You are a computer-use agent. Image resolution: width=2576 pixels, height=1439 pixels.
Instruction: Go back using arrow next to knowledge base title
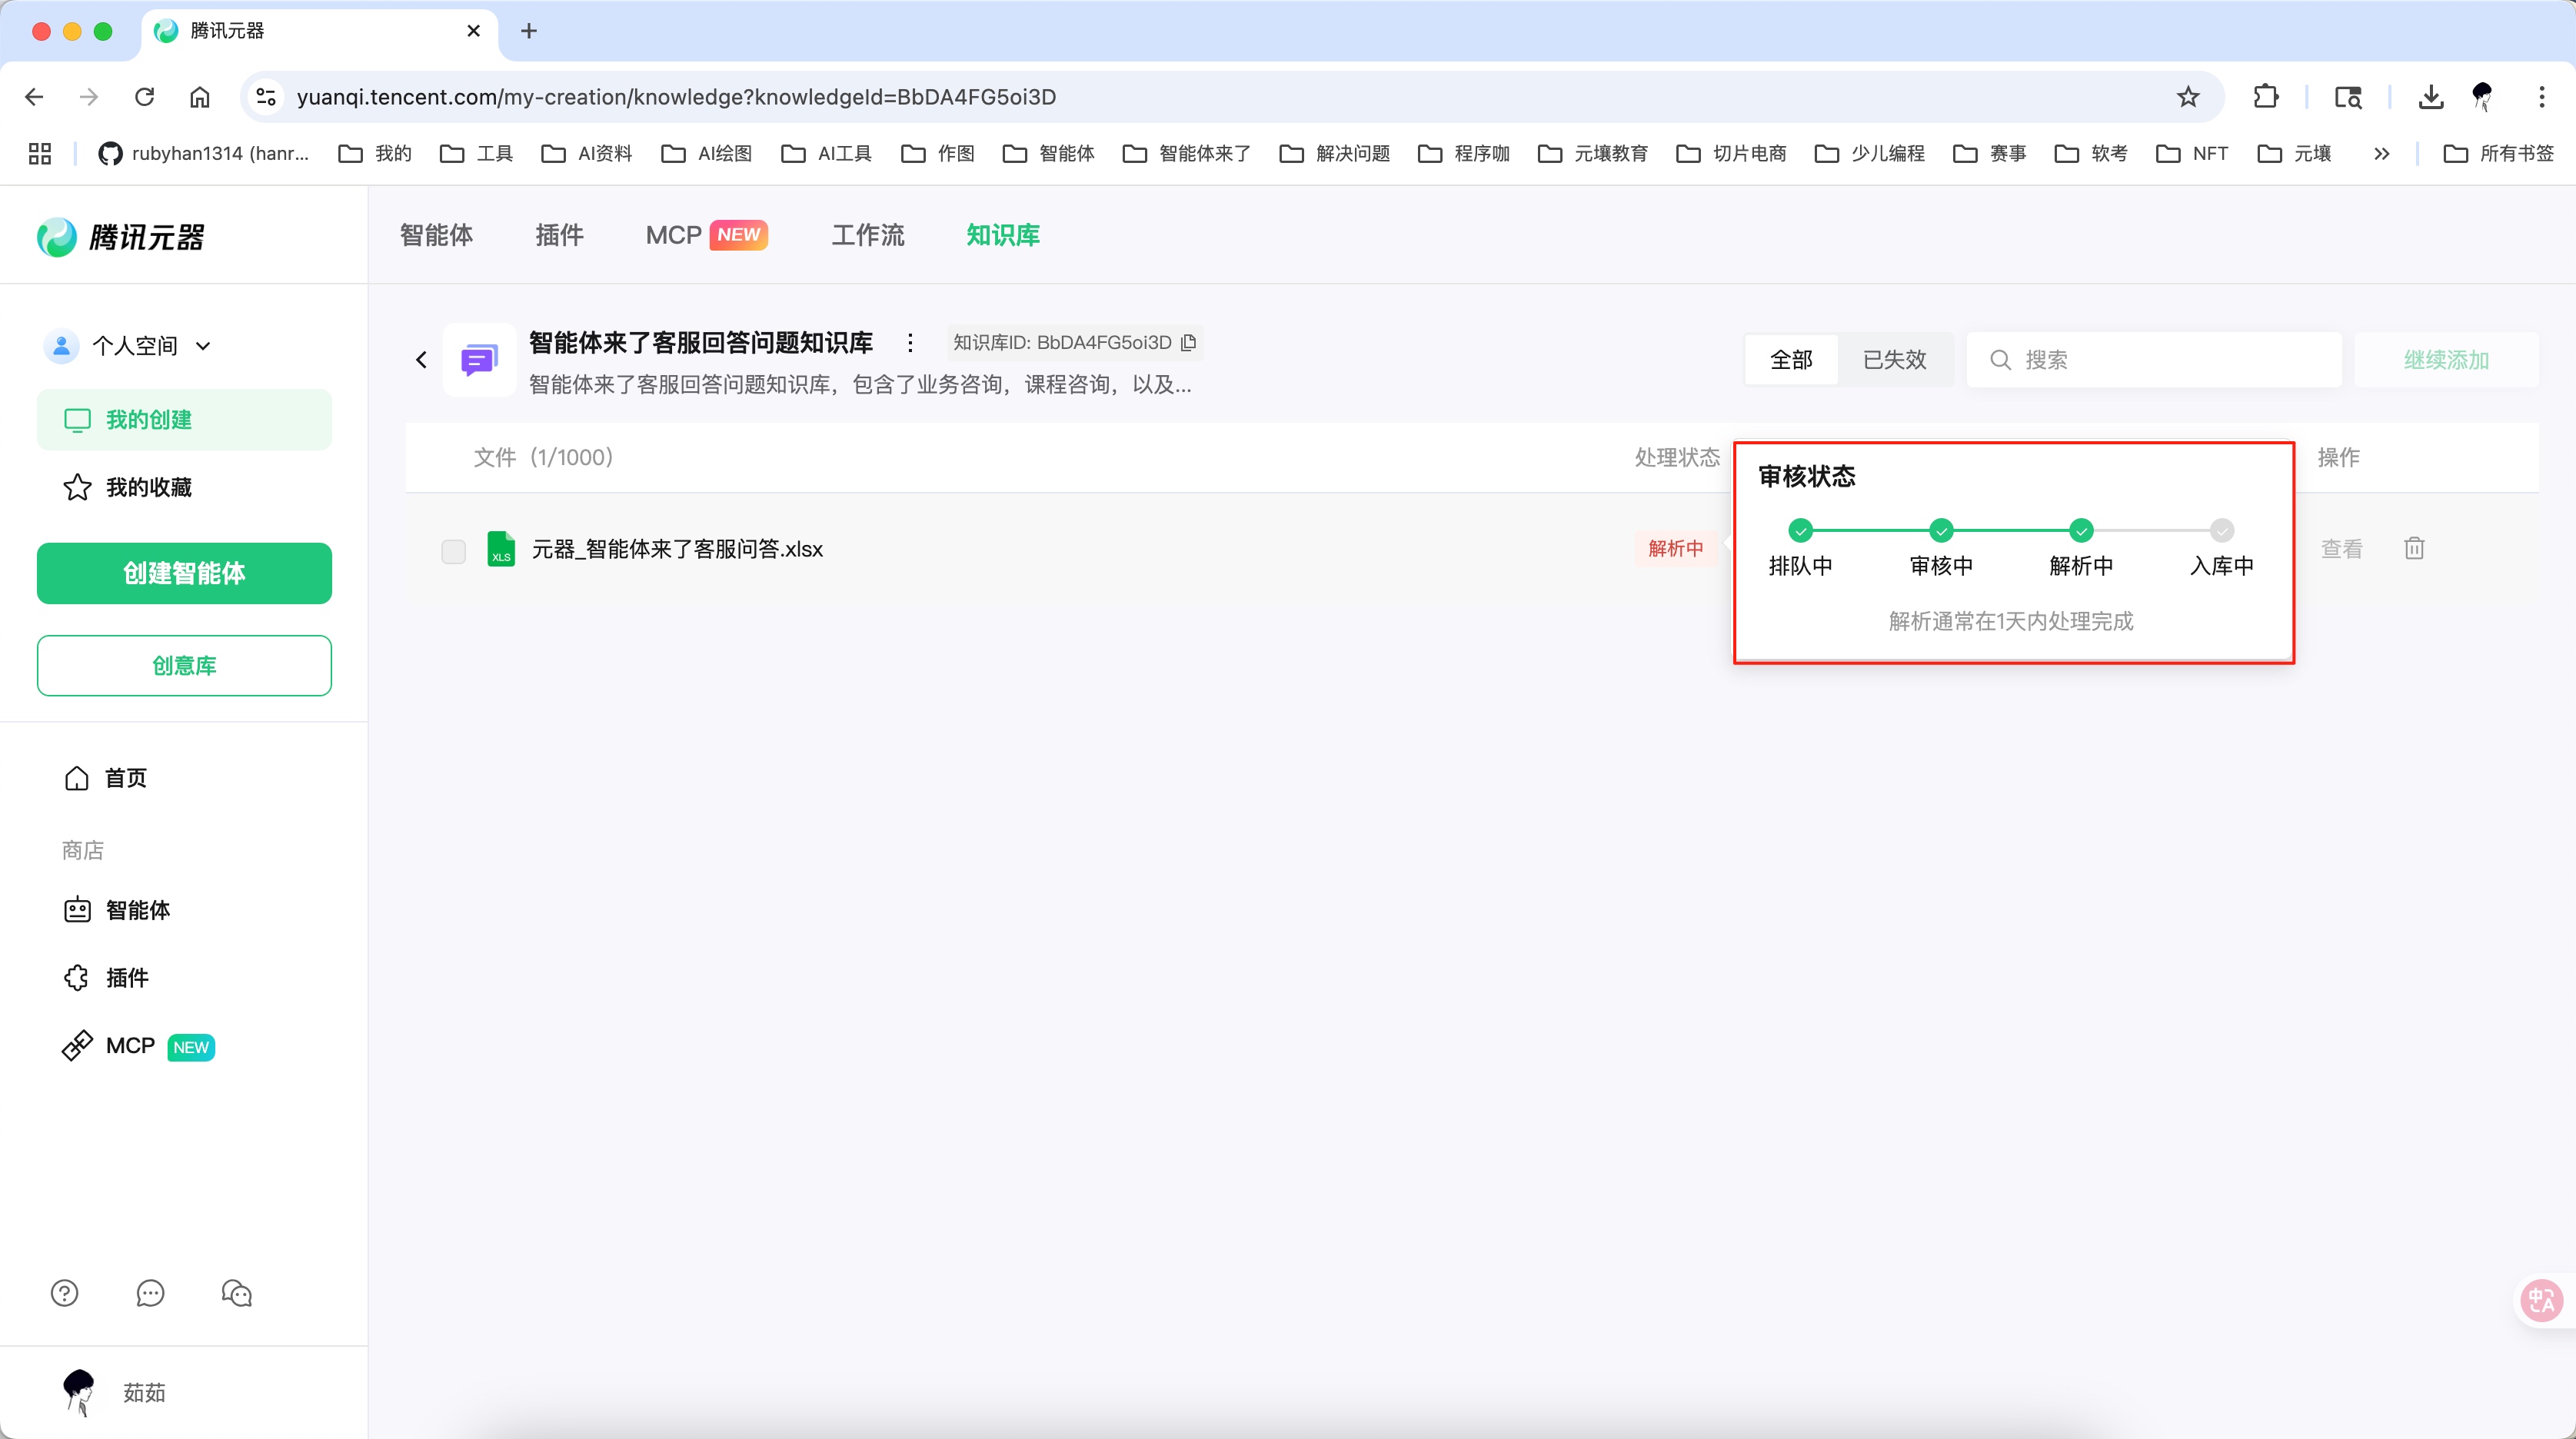pos(420,359)
